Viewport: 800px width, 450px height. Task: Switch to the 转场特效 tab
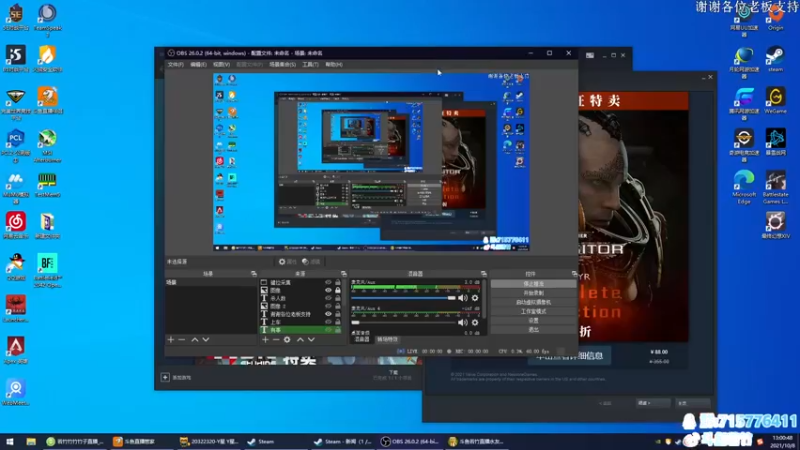[x=387, y=339]
